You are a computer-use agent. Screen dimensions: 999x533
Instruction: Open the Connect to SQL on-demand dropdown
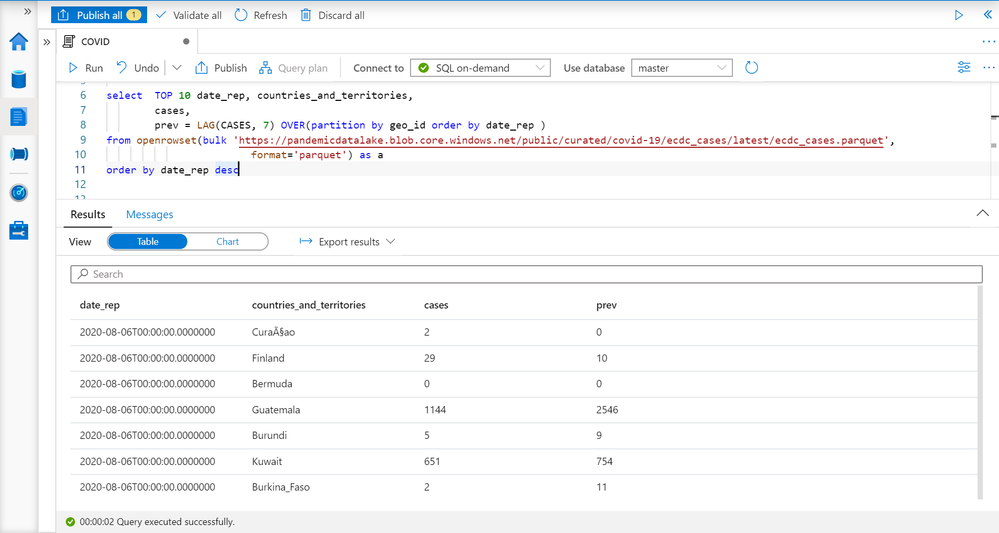[x=480, y=68]
